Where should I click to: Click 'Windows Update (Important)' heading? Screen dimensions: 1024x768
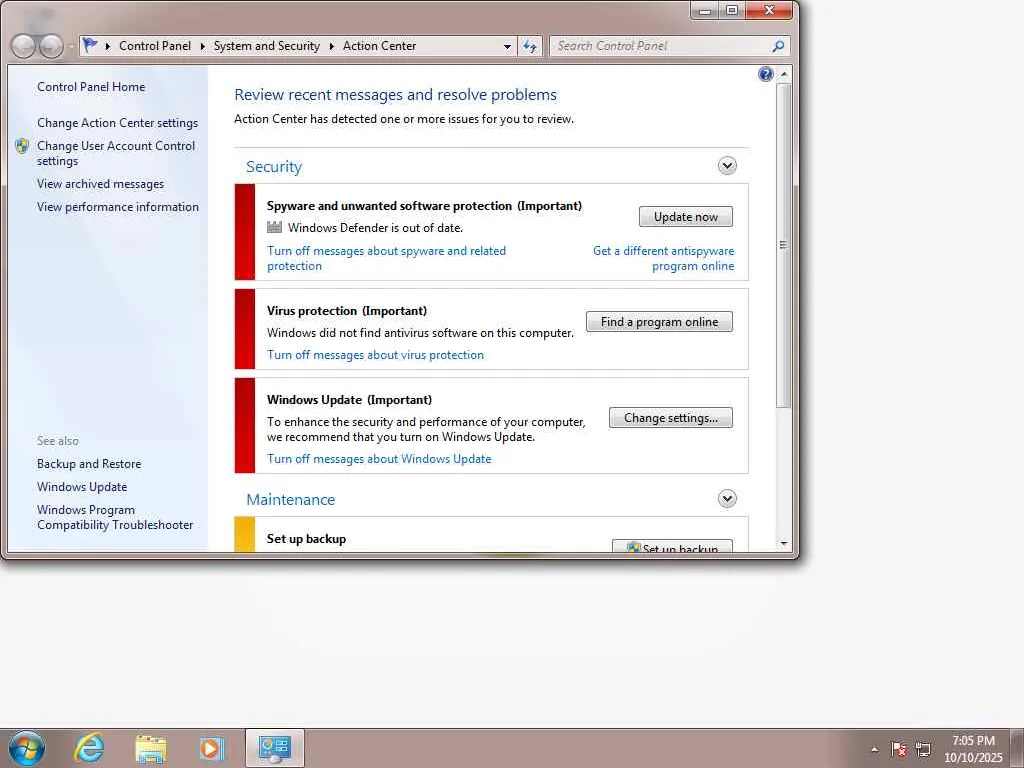tap(349, 400)
